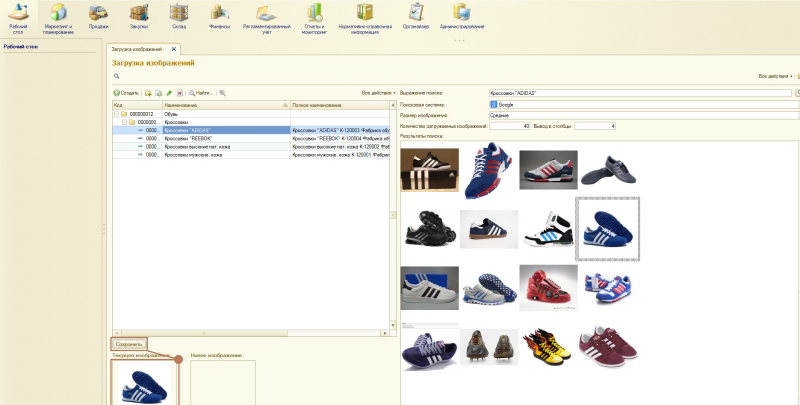
Task: Open Отчеты и мониторинг section
Action: (314, 18)
